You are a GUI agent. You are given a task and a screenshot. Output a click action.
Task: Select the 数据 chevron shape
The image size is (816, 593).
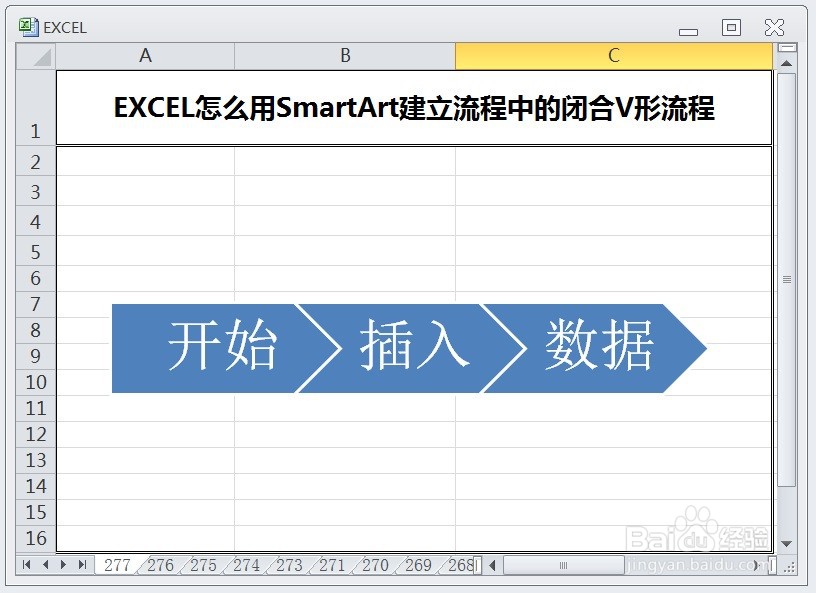(596, 348)
